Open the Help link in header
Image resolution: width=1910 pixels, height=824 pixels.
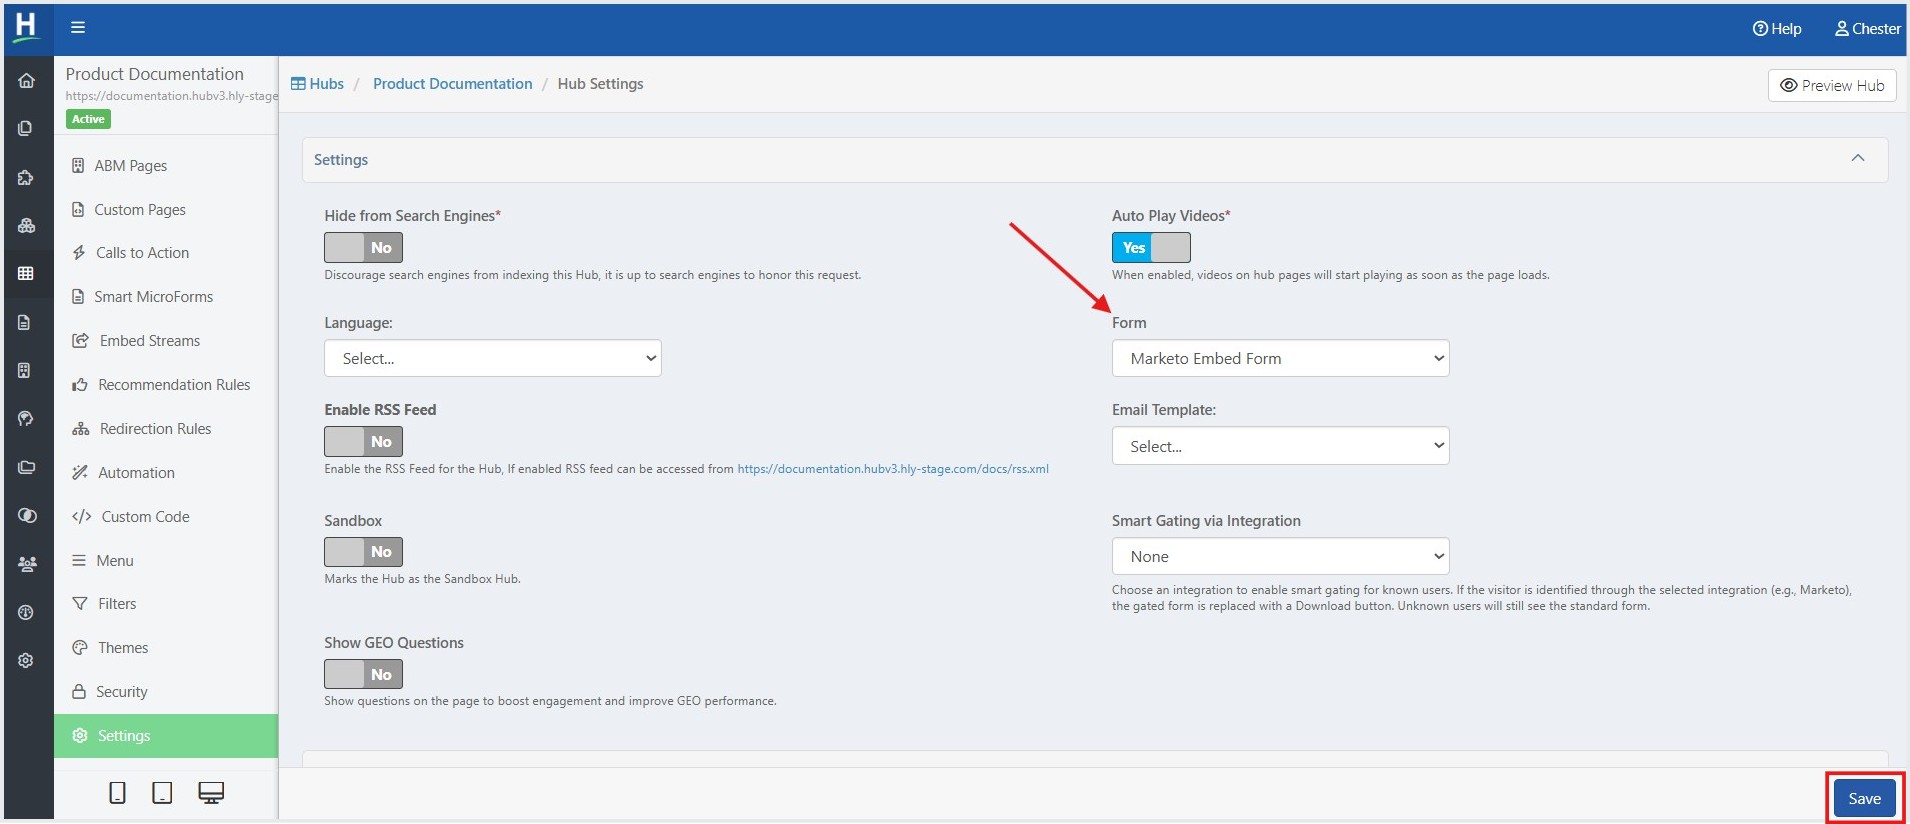coord(1777,29)
